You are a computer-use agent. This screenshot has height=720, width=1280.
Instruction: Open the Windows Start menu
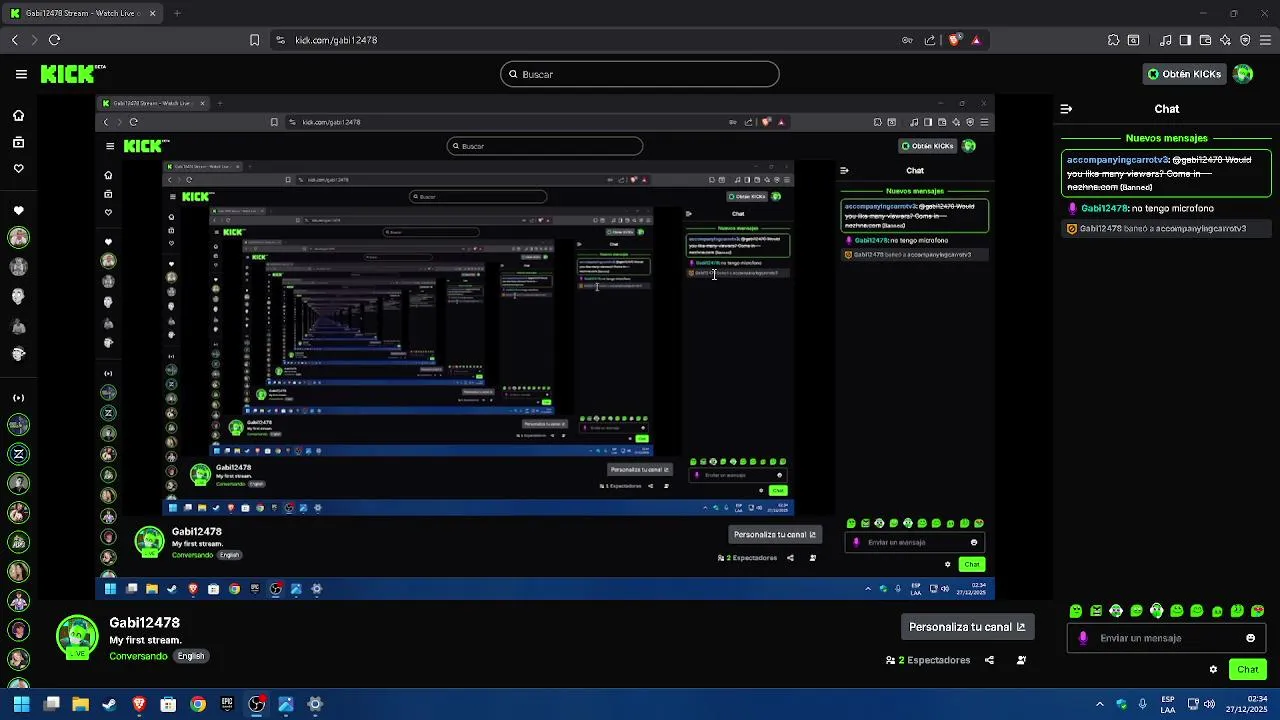(21, 704)
